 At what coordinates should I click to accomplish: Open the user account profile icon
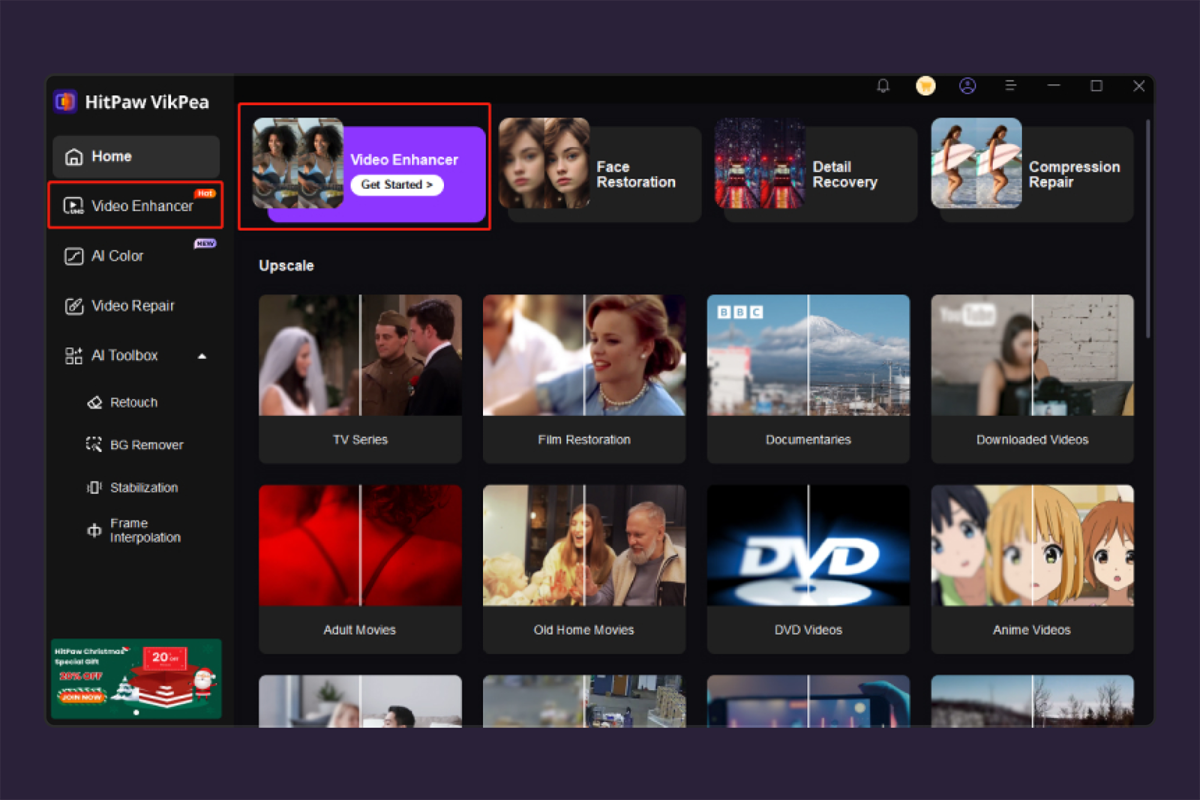coord(967,86)
